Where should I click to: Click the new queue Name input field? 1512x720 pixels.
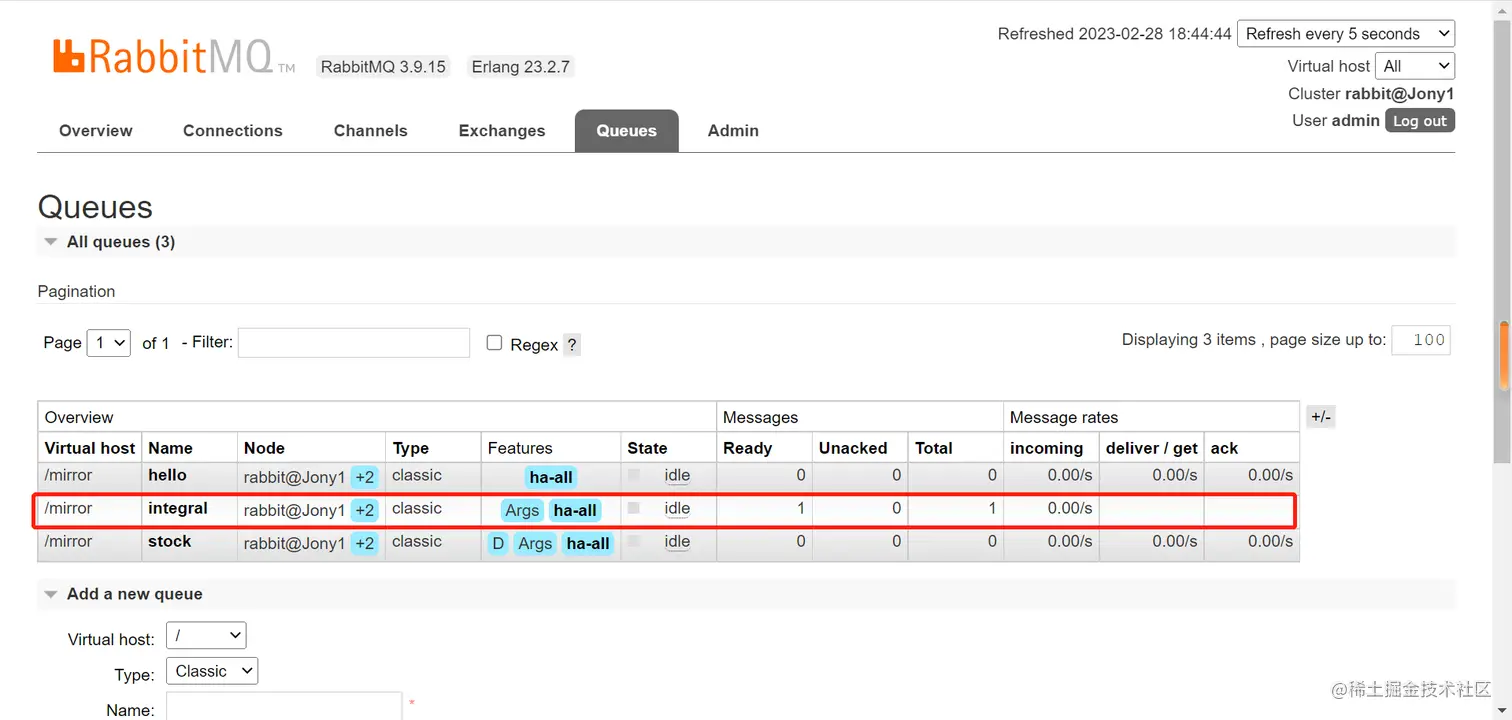284,707
